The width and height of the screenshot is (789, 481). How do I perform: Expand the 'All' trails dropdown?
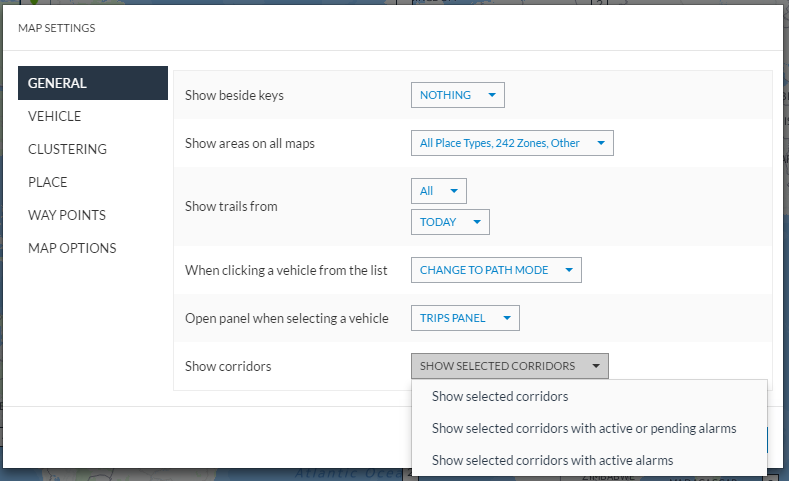(x=438, y=190)
